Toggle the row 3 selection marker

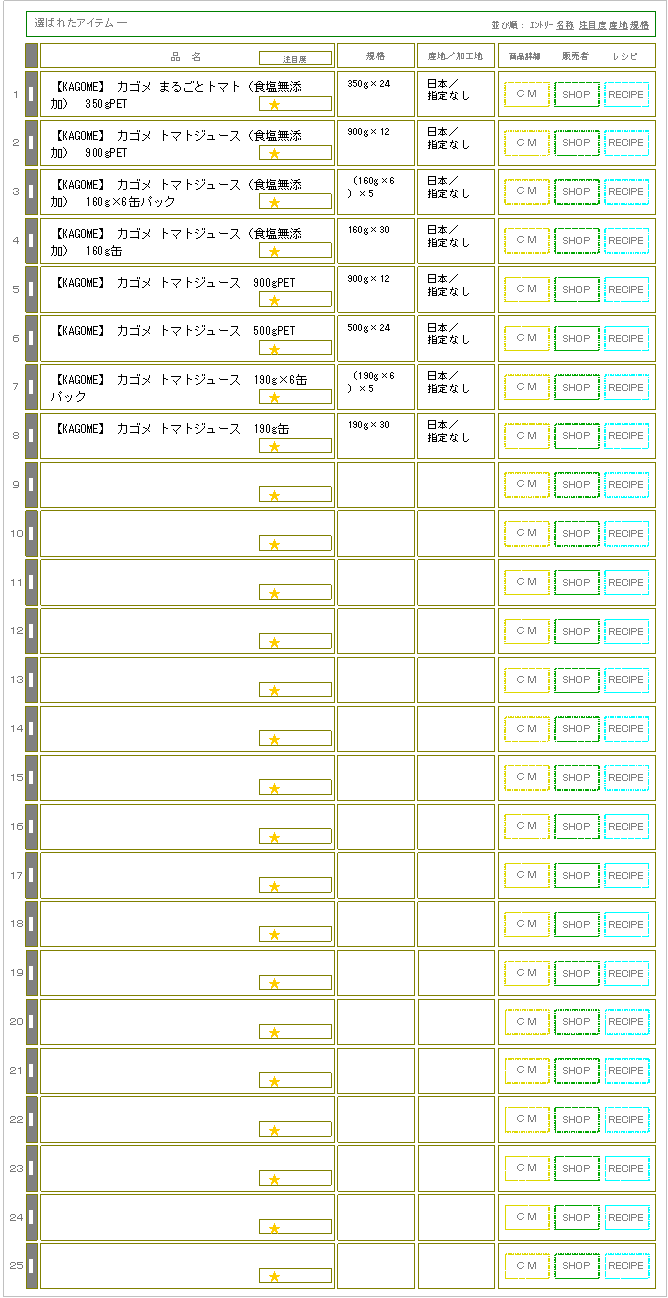31,192
